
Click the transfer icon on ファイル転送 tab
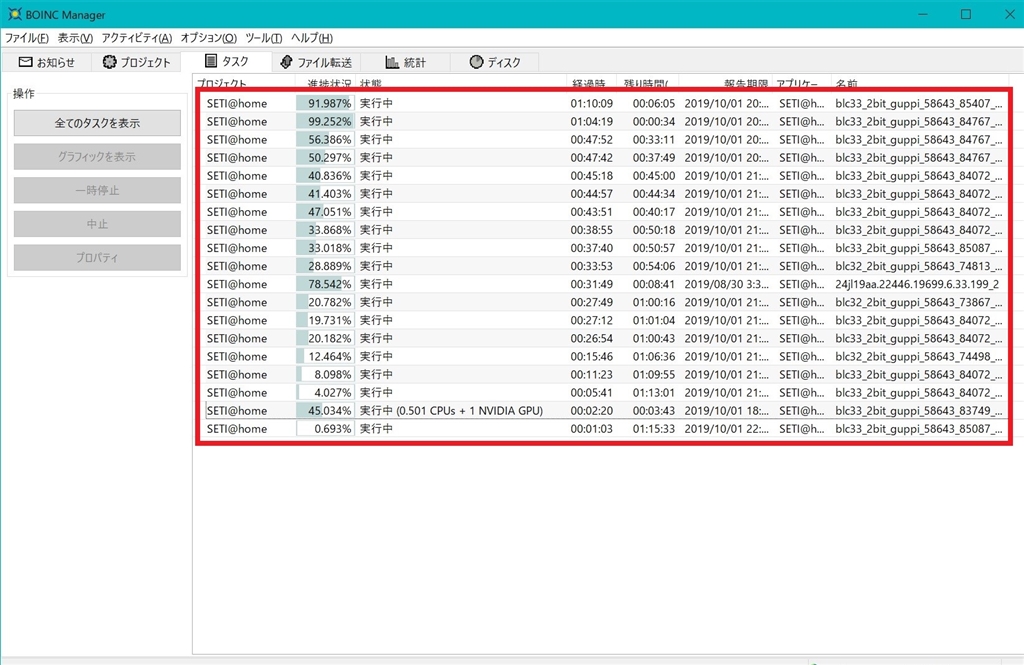[x=286, y=62]
